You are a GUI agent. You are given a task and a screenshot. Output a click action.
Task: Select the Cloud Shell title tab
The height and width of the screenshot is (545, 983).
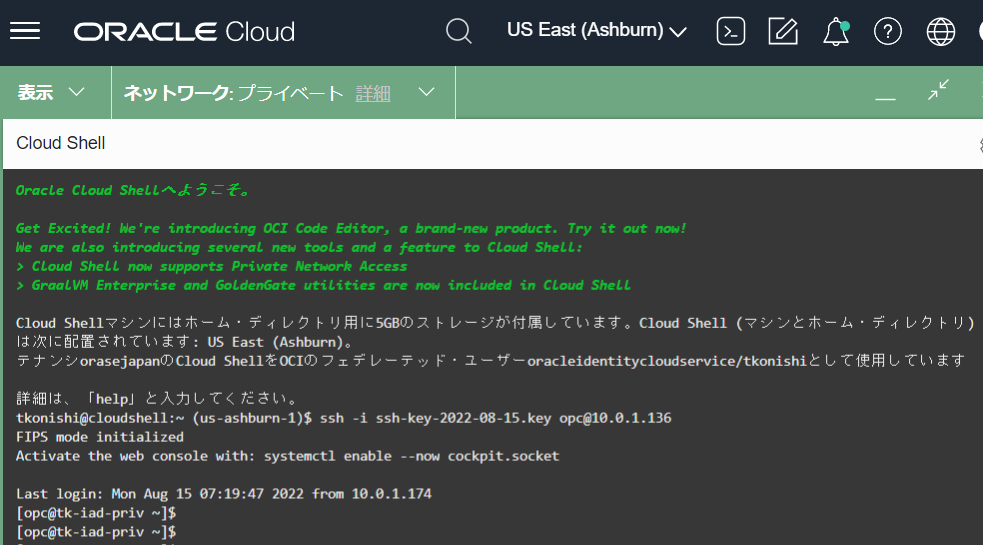[61, 143]
